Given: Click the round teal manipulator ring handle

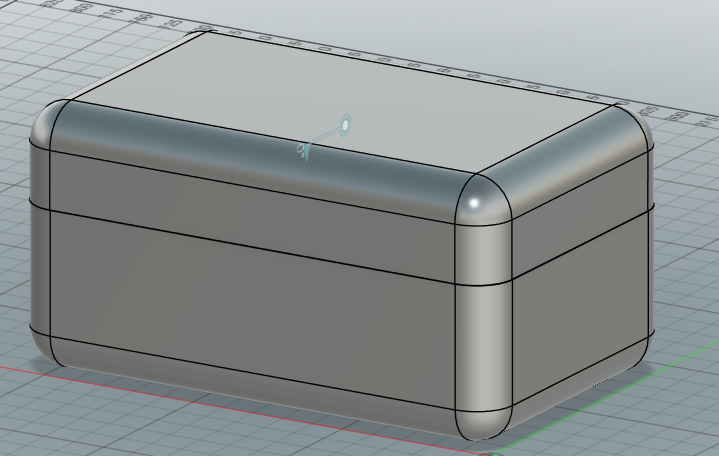Looking at the screenshot, I should (x=345, y=125).
